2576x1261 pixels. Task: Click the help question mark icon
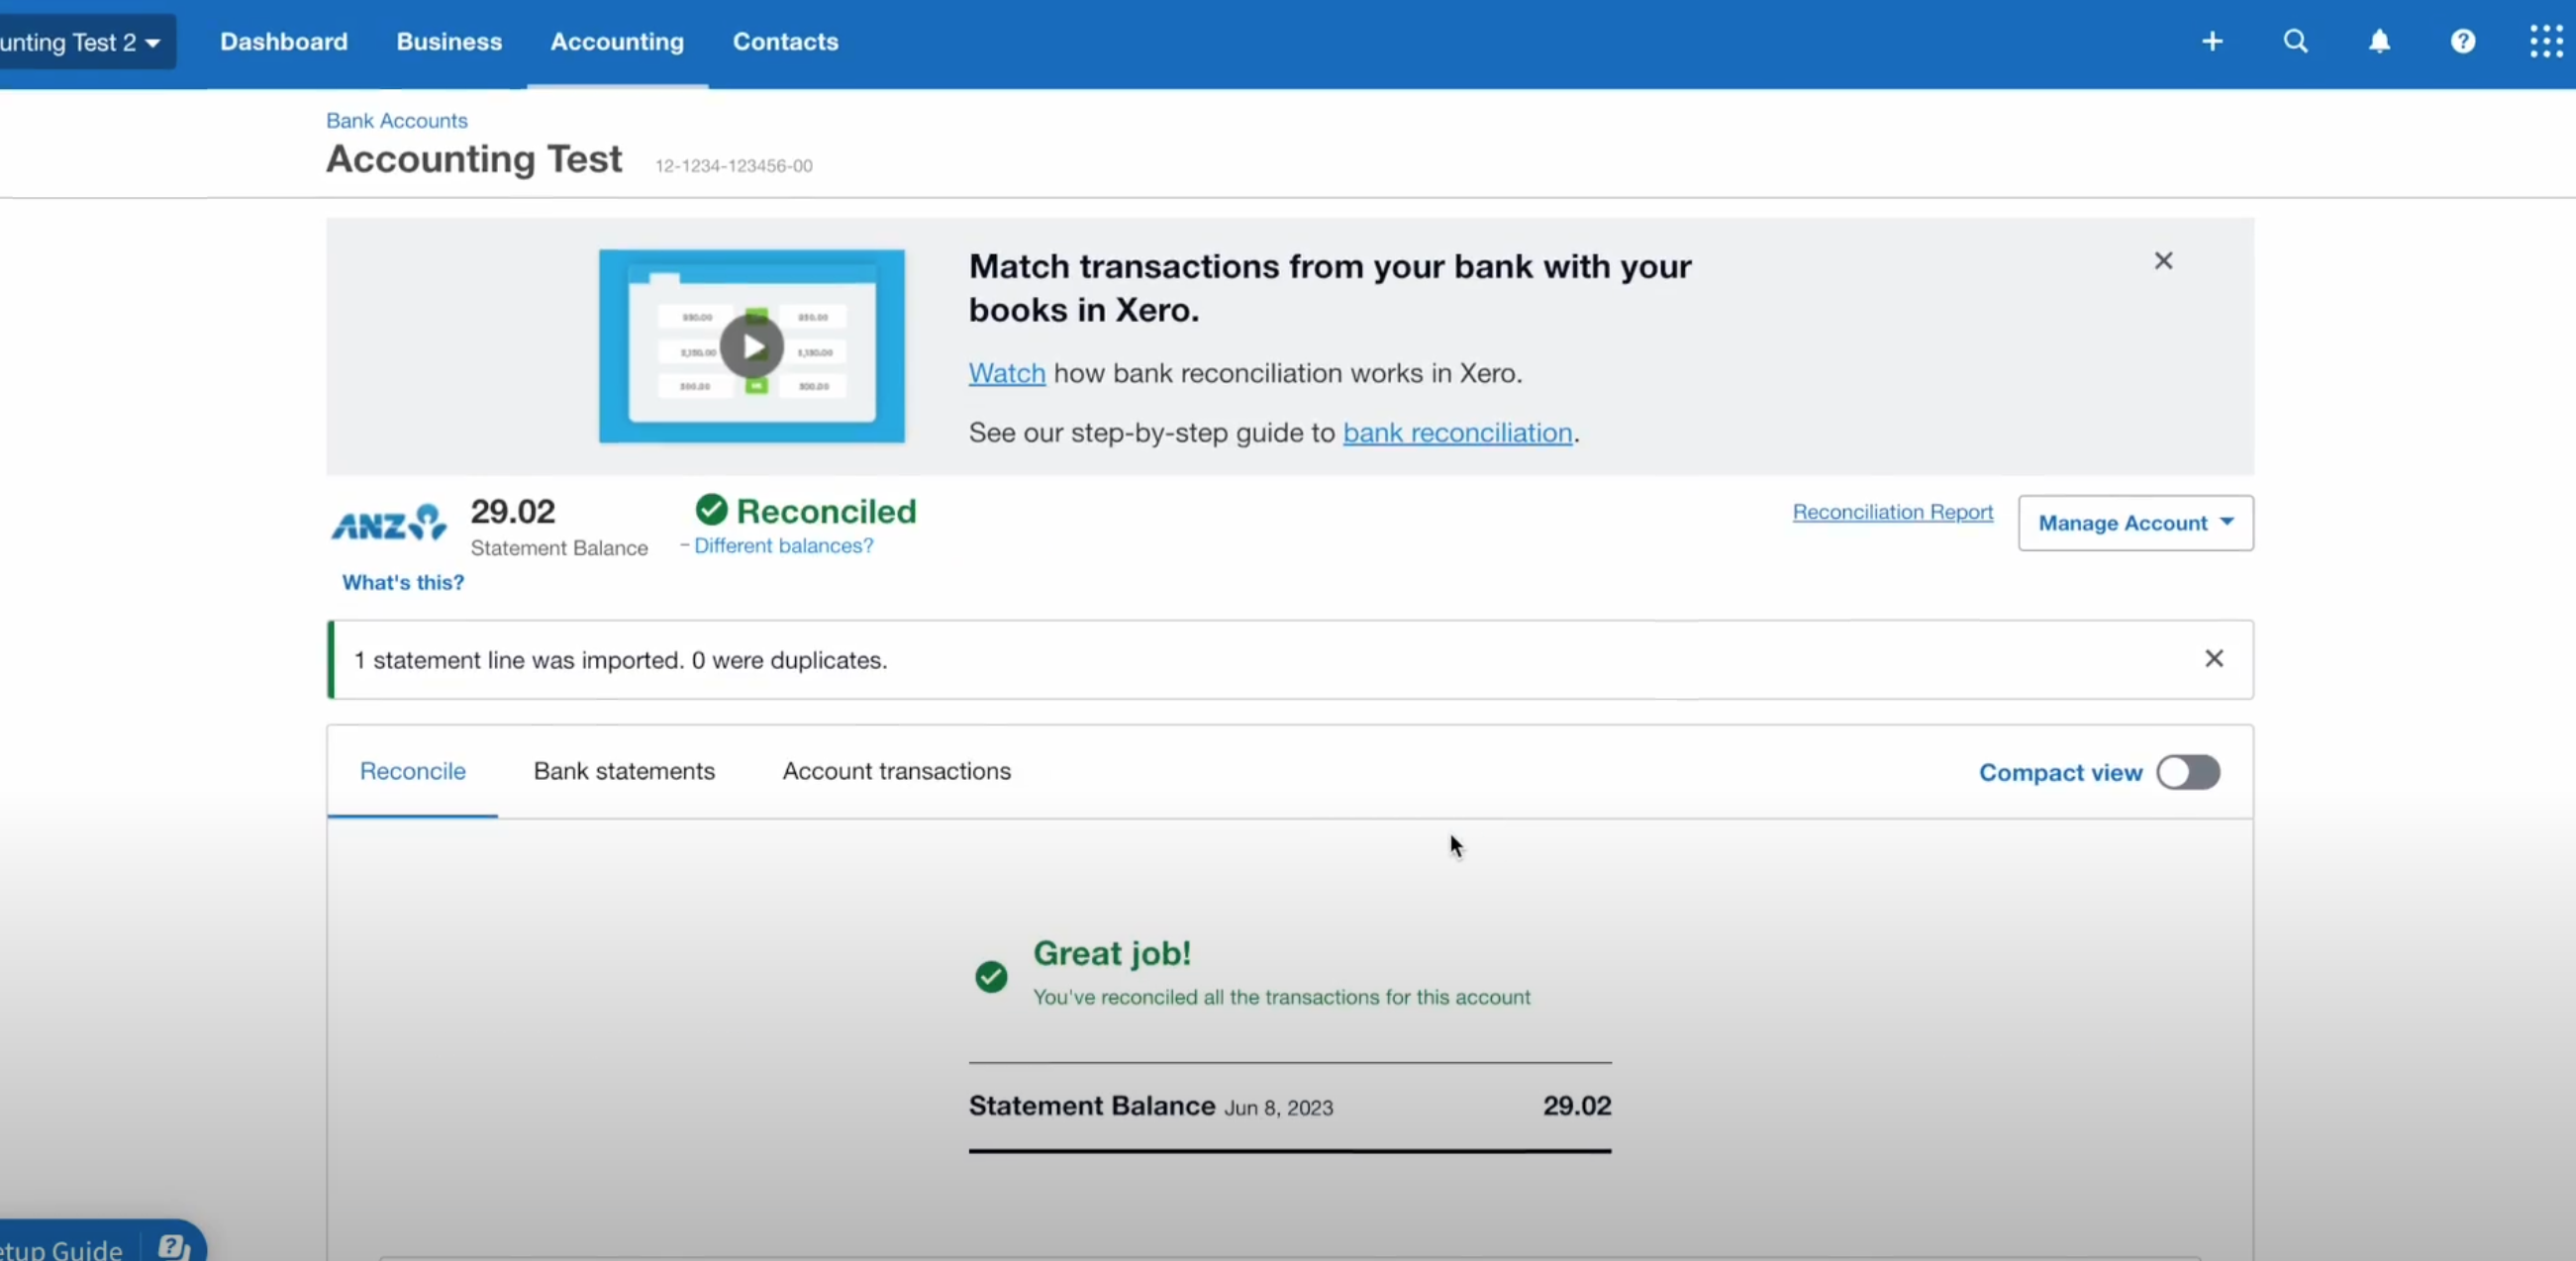click(x=2462, y=41)
